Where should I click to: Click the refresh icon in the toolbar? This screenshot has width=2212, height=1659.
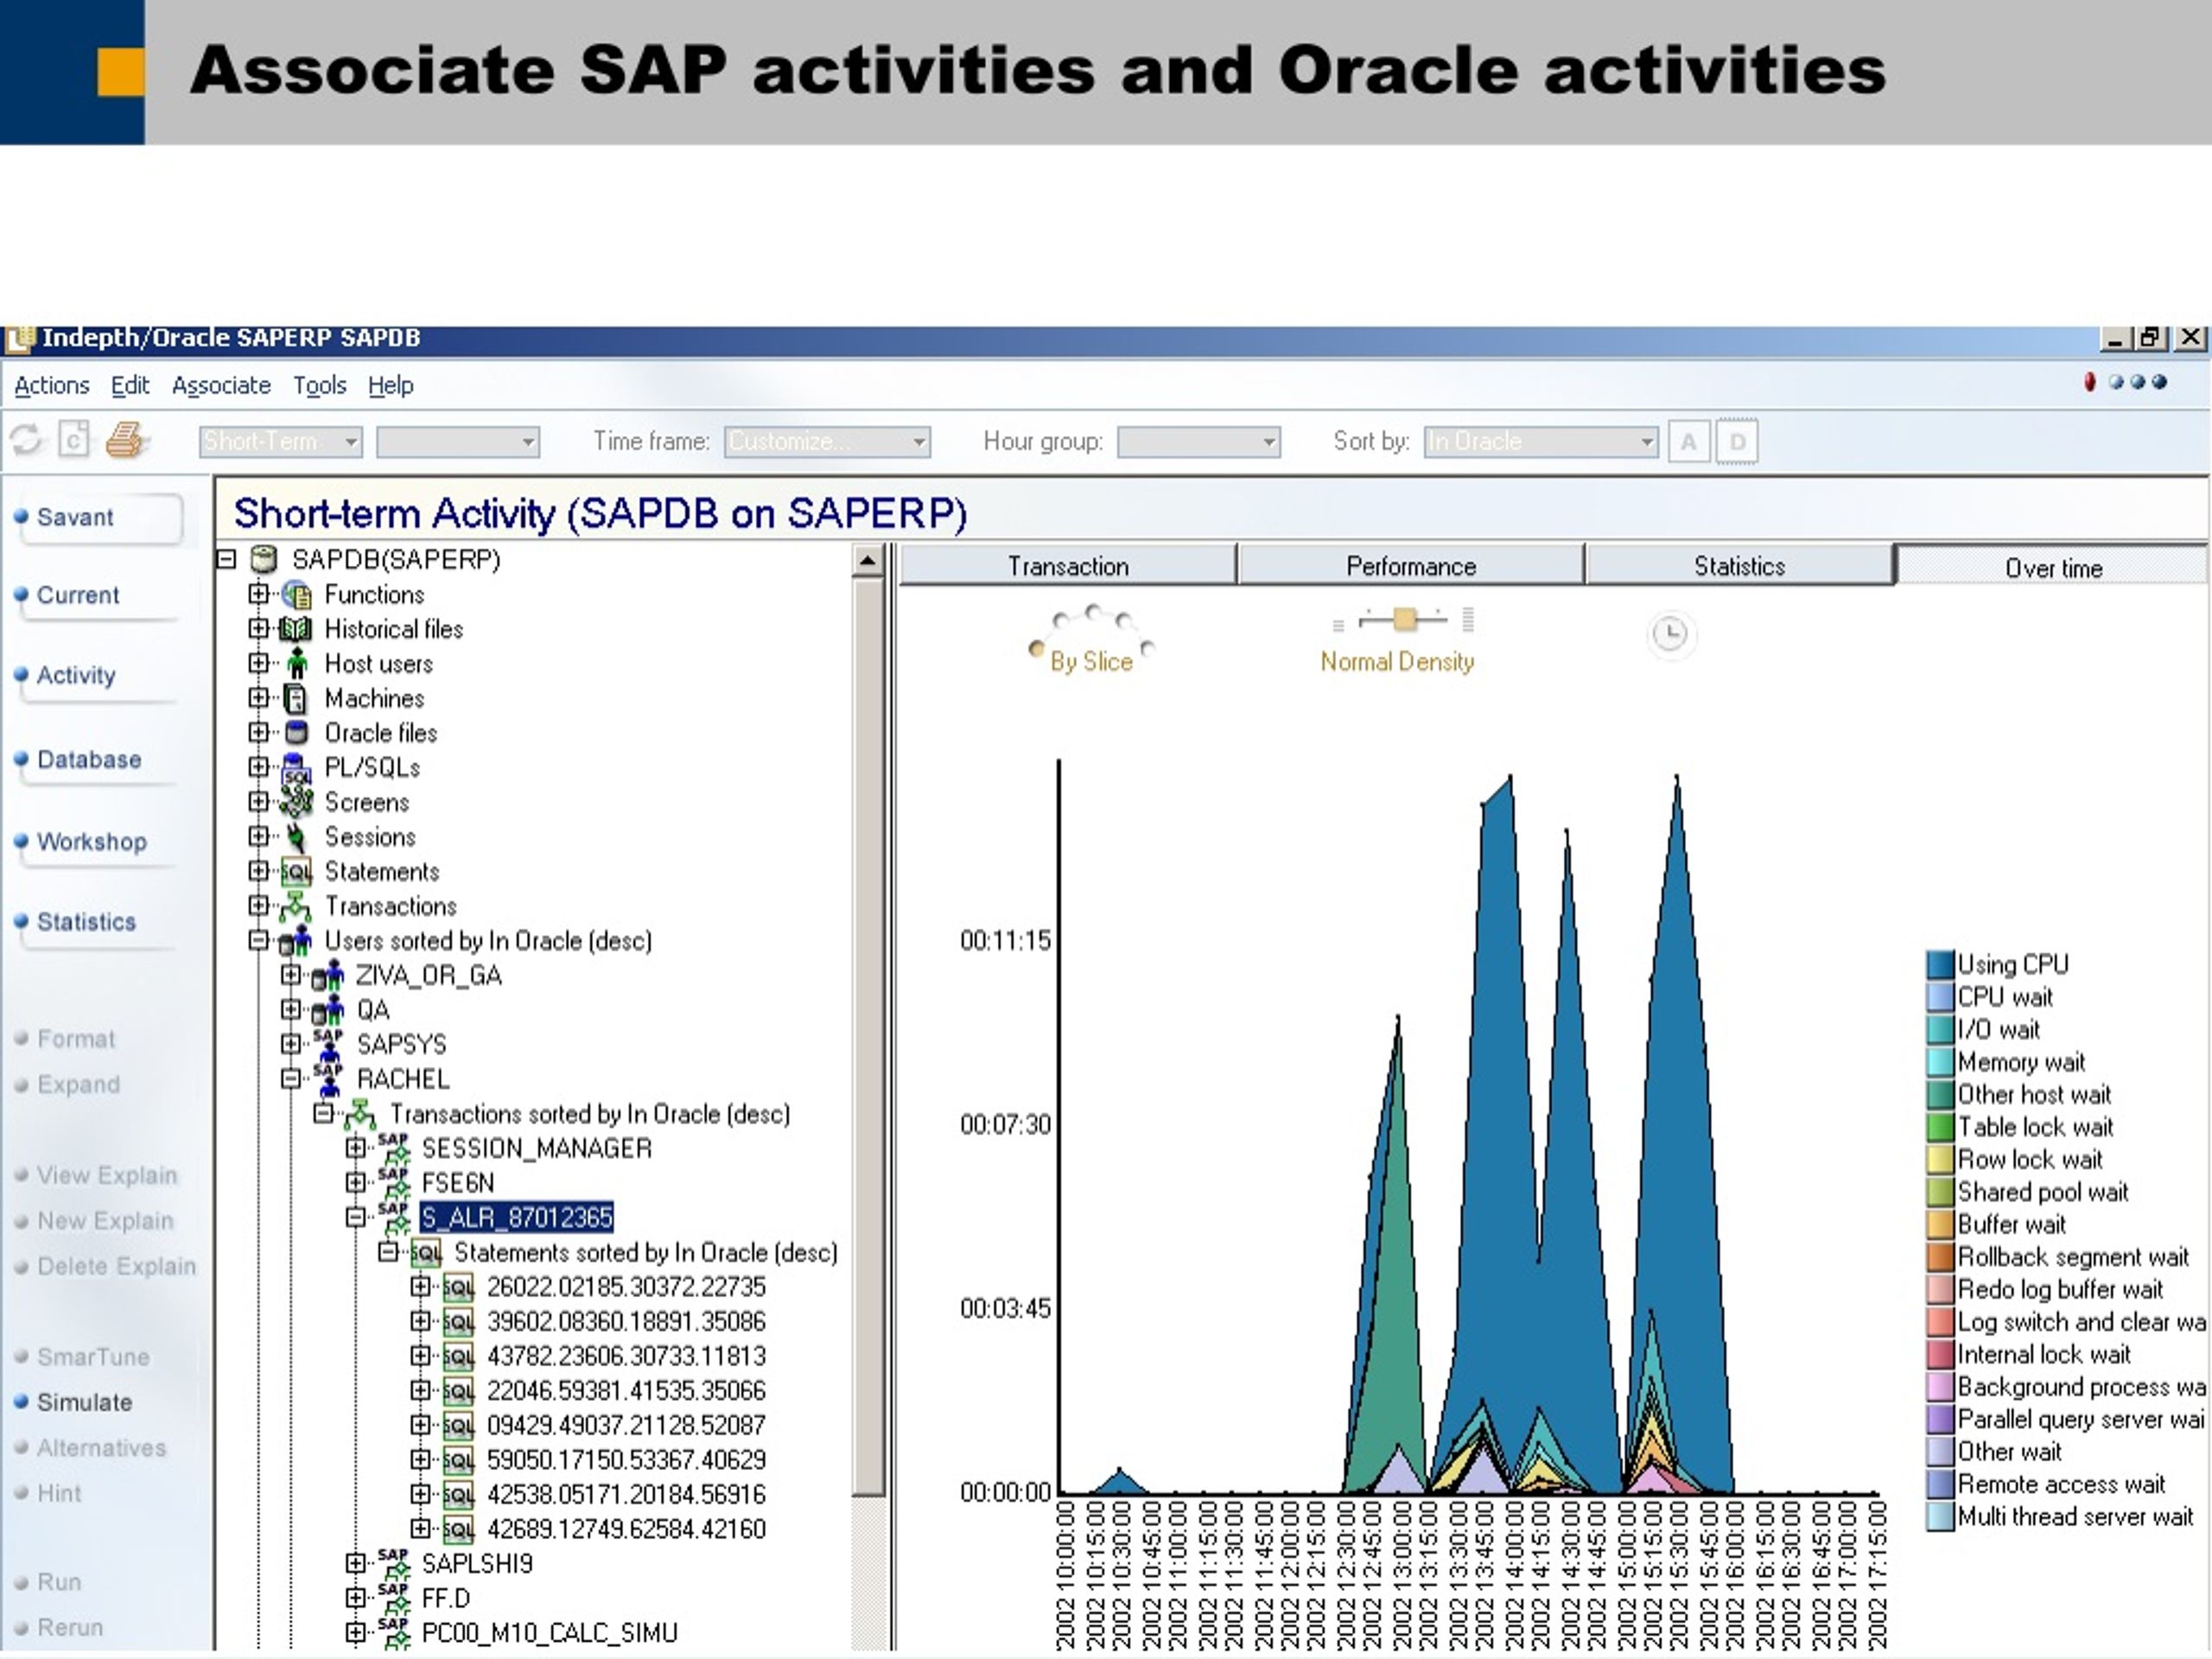coord(27,440)
